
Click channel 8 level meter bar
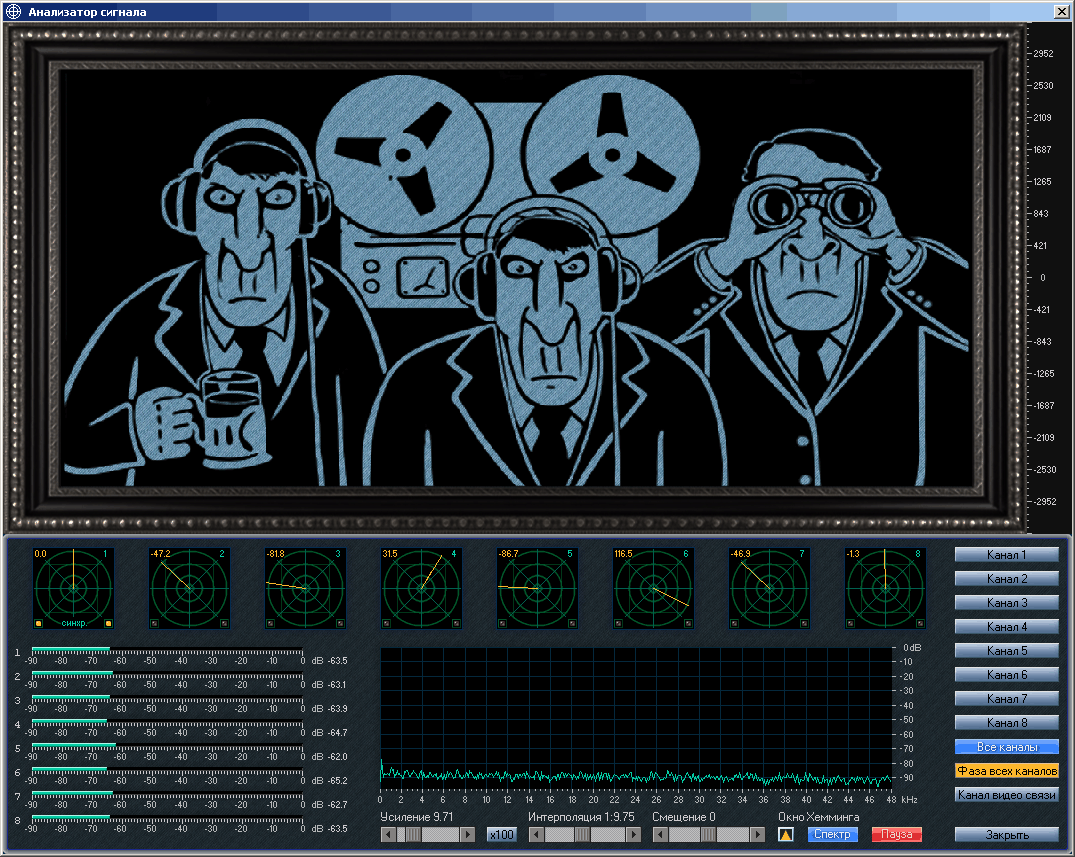point(167,817)
